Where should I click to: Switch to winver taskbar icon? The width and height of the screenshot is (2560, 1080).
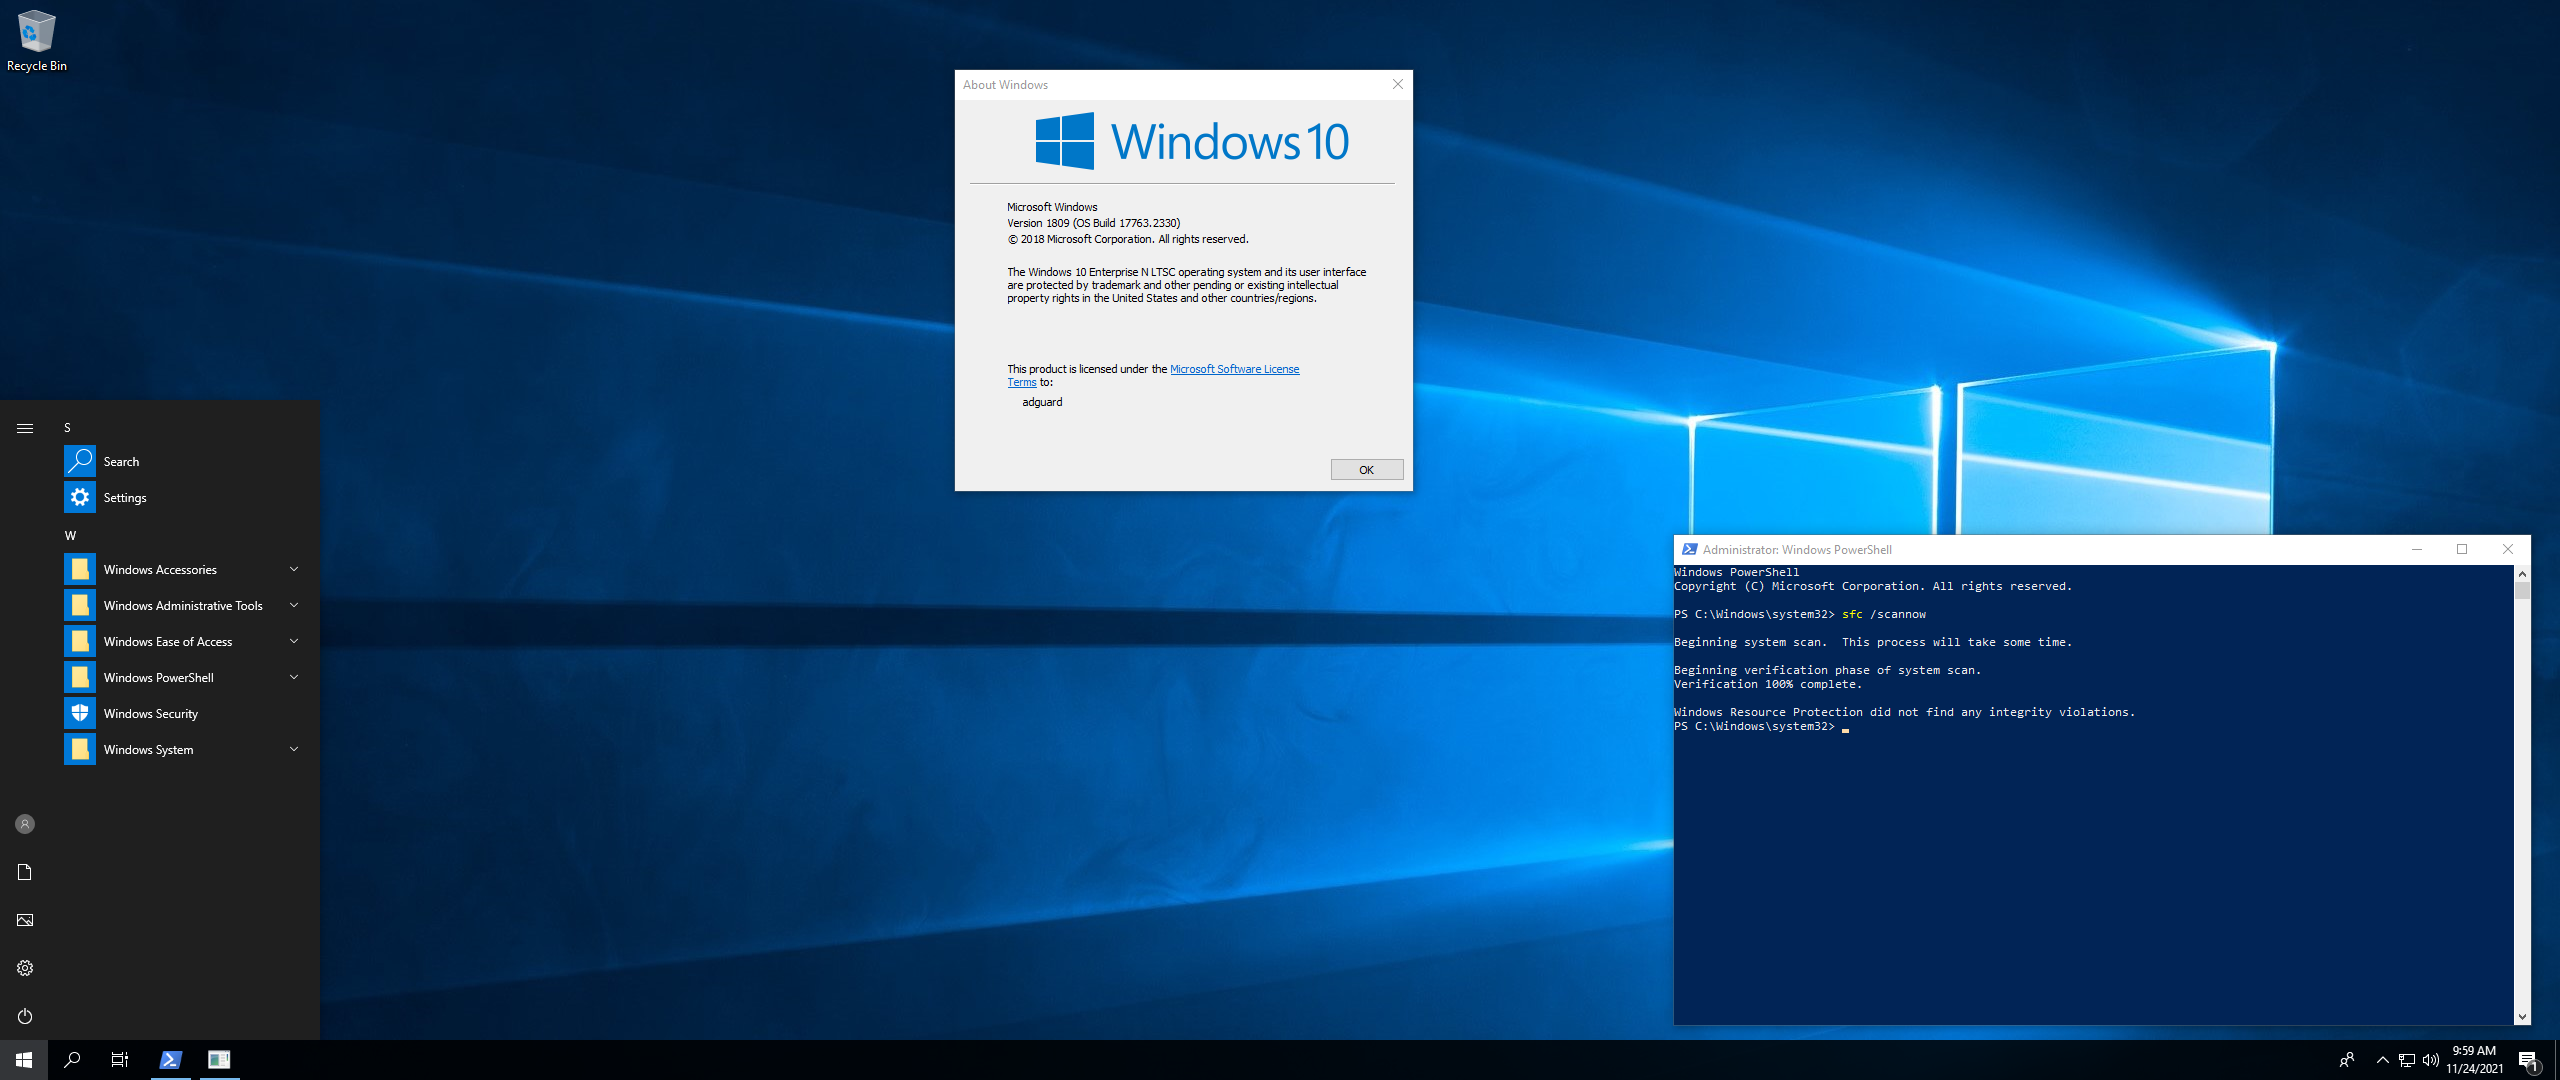[219, 1060]
